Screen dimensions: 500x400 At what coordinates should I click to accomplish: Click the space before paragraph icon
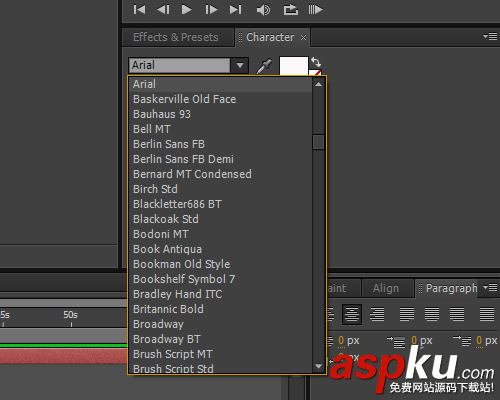[x=396, y=341]
